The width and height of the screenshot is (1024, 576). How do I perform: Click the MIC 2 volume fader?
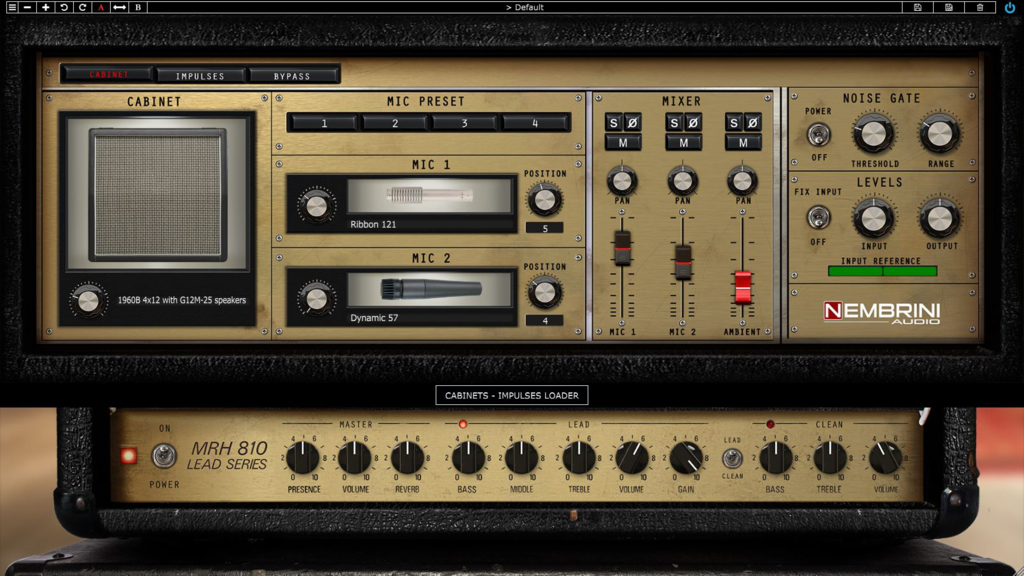(x=683, y=263)
